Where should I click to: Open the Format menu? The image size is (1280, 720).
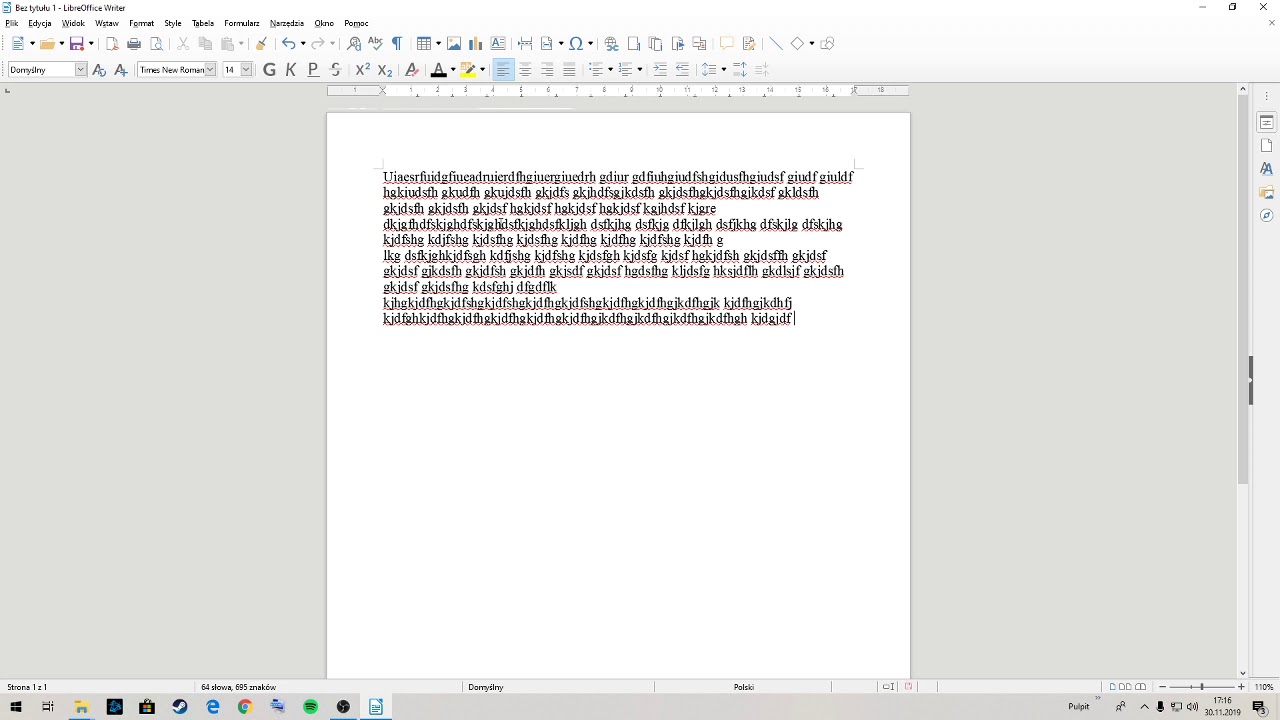[x=141, y=23]
